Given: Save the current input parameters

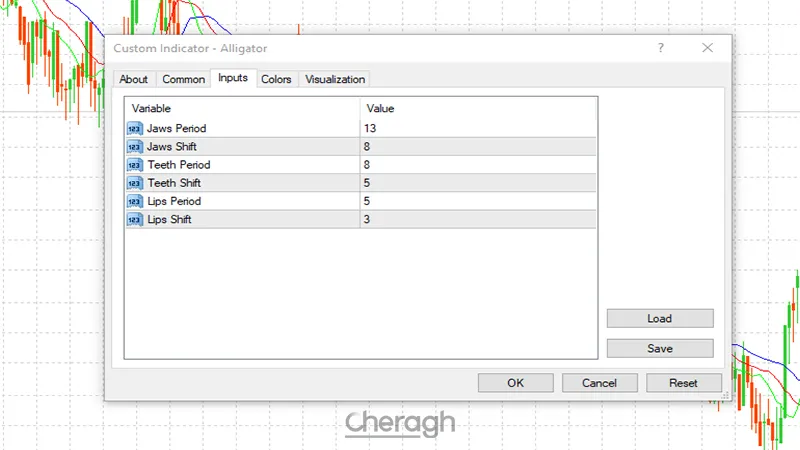Looking at the screenshot, I should point(659,348).
